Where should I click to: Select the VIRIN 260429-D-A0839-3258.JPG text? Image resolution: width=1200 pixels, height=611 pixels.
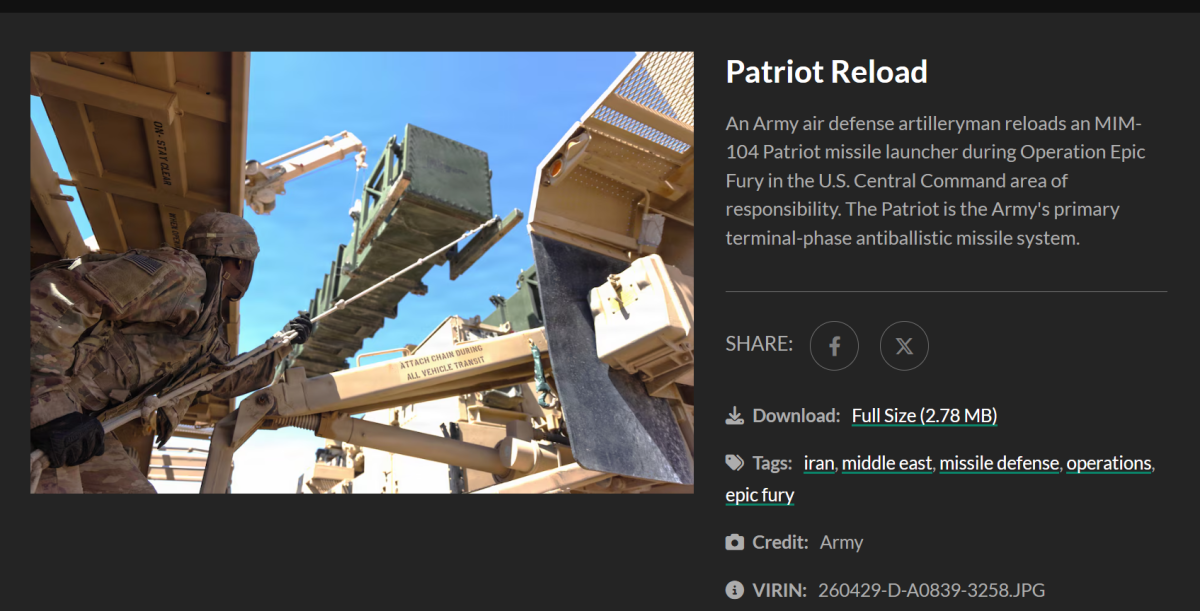click(931, 590)
